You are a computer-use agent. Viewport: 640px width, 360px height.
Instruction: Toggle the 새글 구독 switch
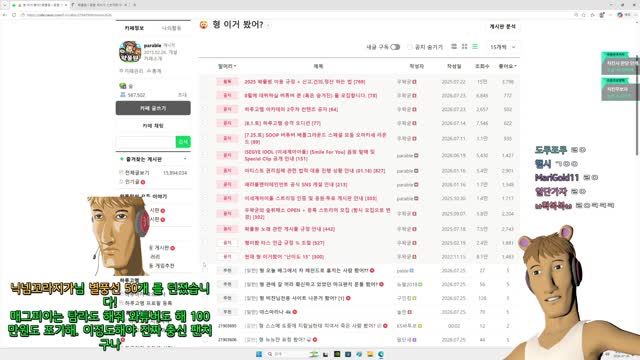(x=395, y=47)
